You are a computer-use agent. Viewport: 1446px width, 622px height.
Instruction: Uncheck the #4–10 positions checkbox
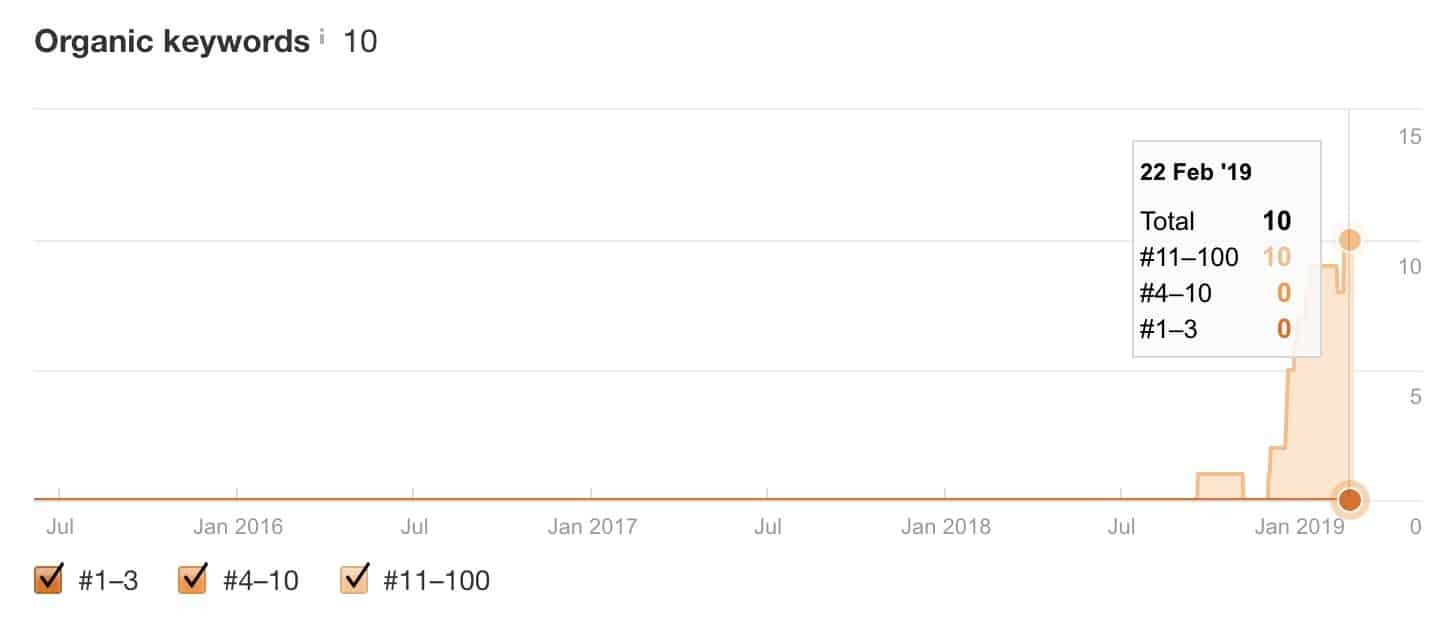(x=192, y=579)
